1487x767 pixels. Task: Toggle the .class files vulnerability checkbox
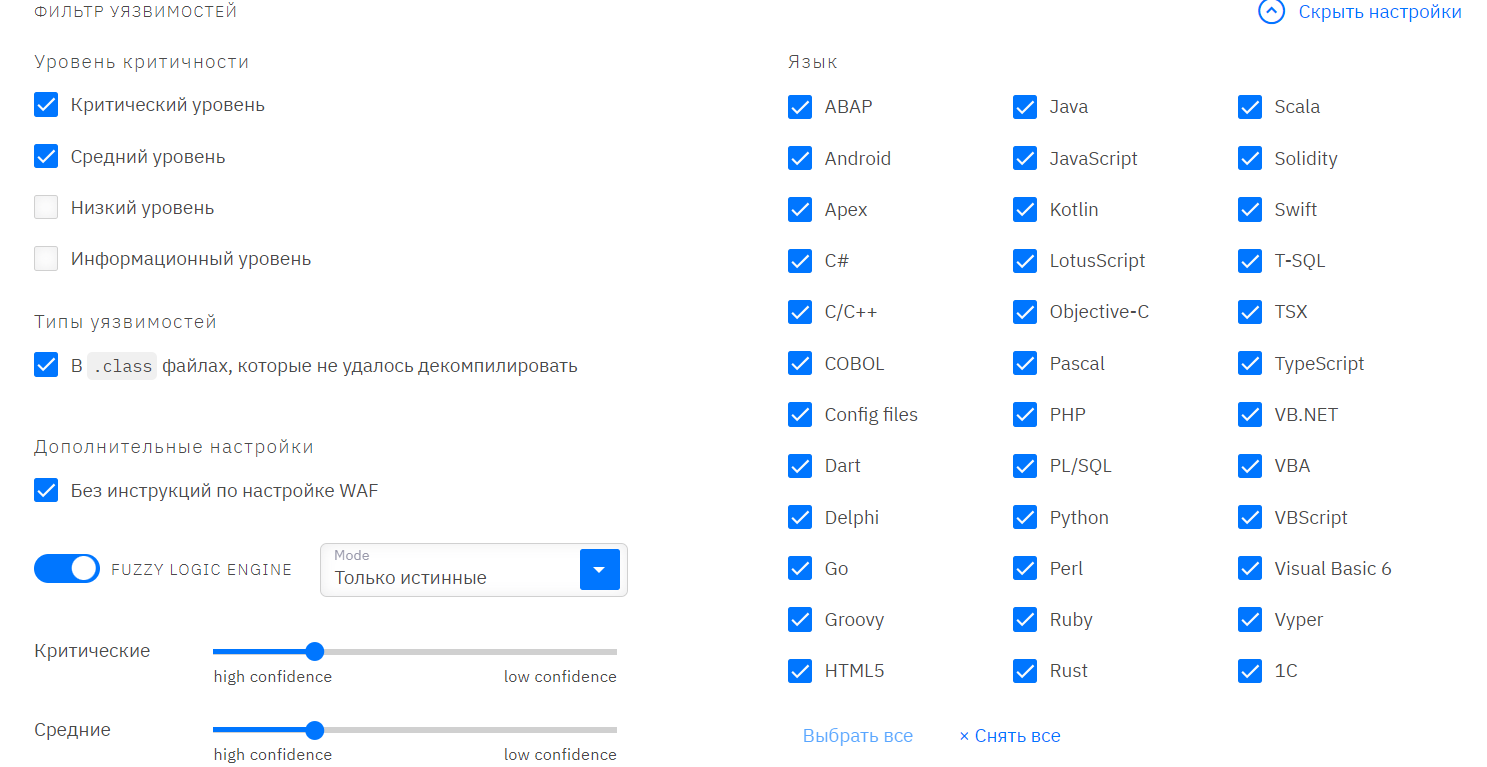[46, 365]
